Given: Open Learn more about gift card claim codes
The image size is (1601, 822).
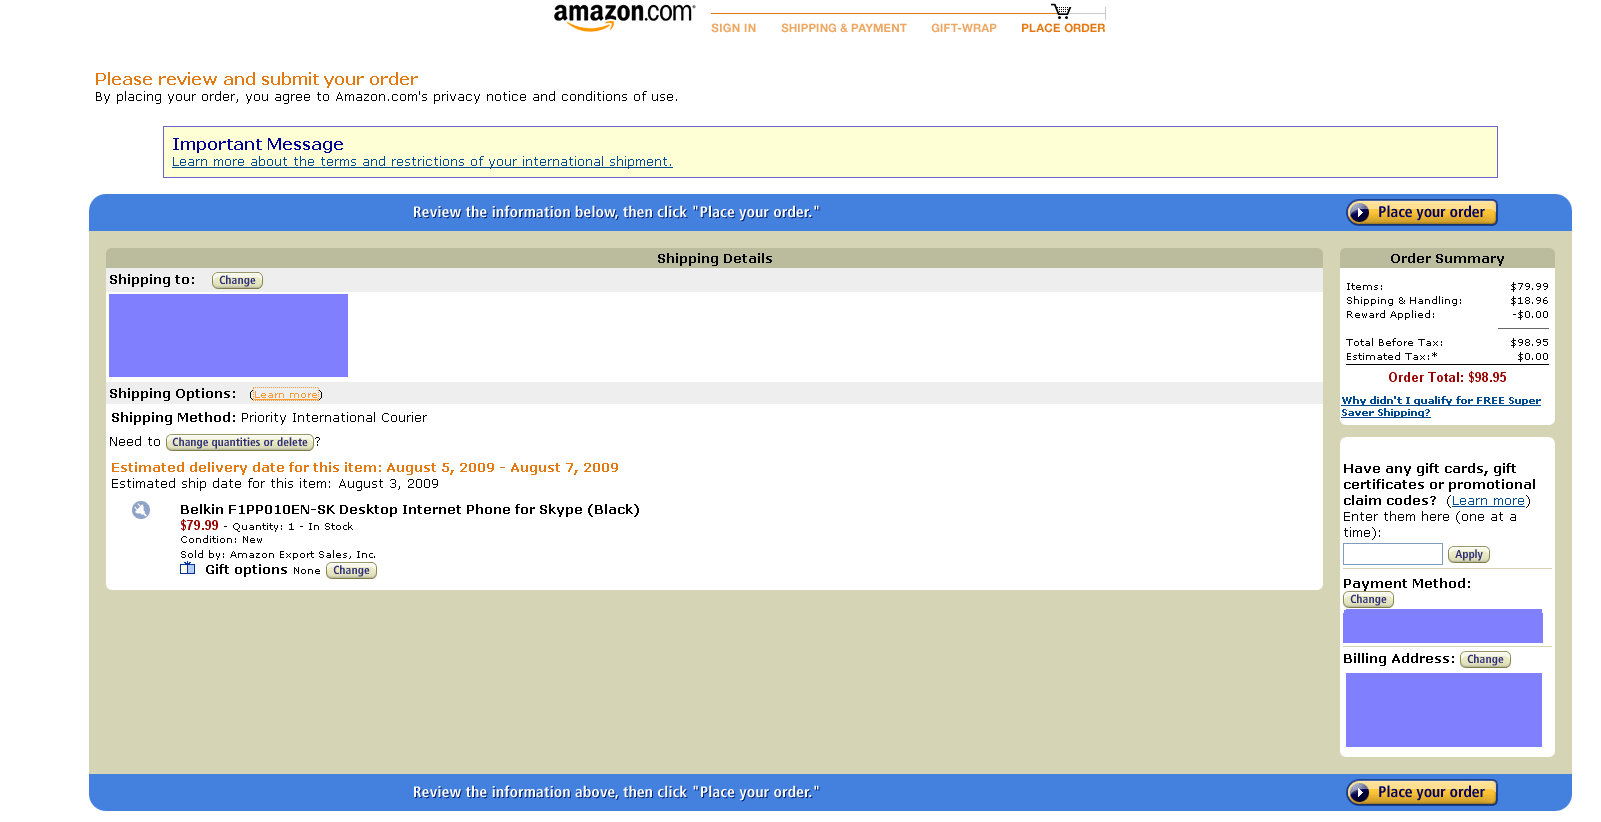Looking at the screenshot, I should point(1488,501).
